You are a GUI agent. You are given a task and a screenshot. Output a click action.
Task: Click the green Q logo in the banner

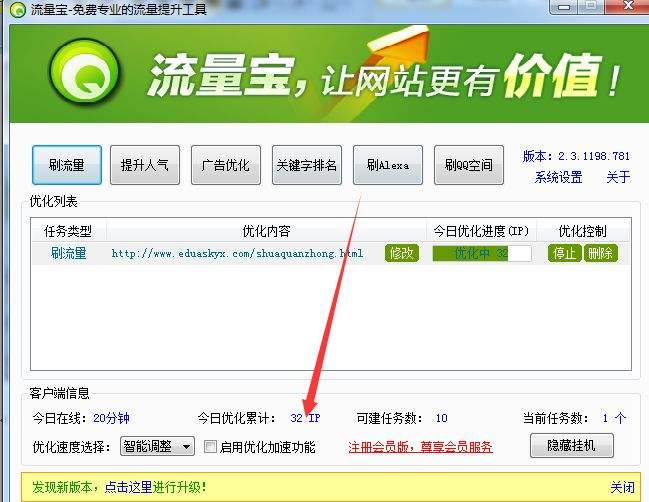(86, 72)
